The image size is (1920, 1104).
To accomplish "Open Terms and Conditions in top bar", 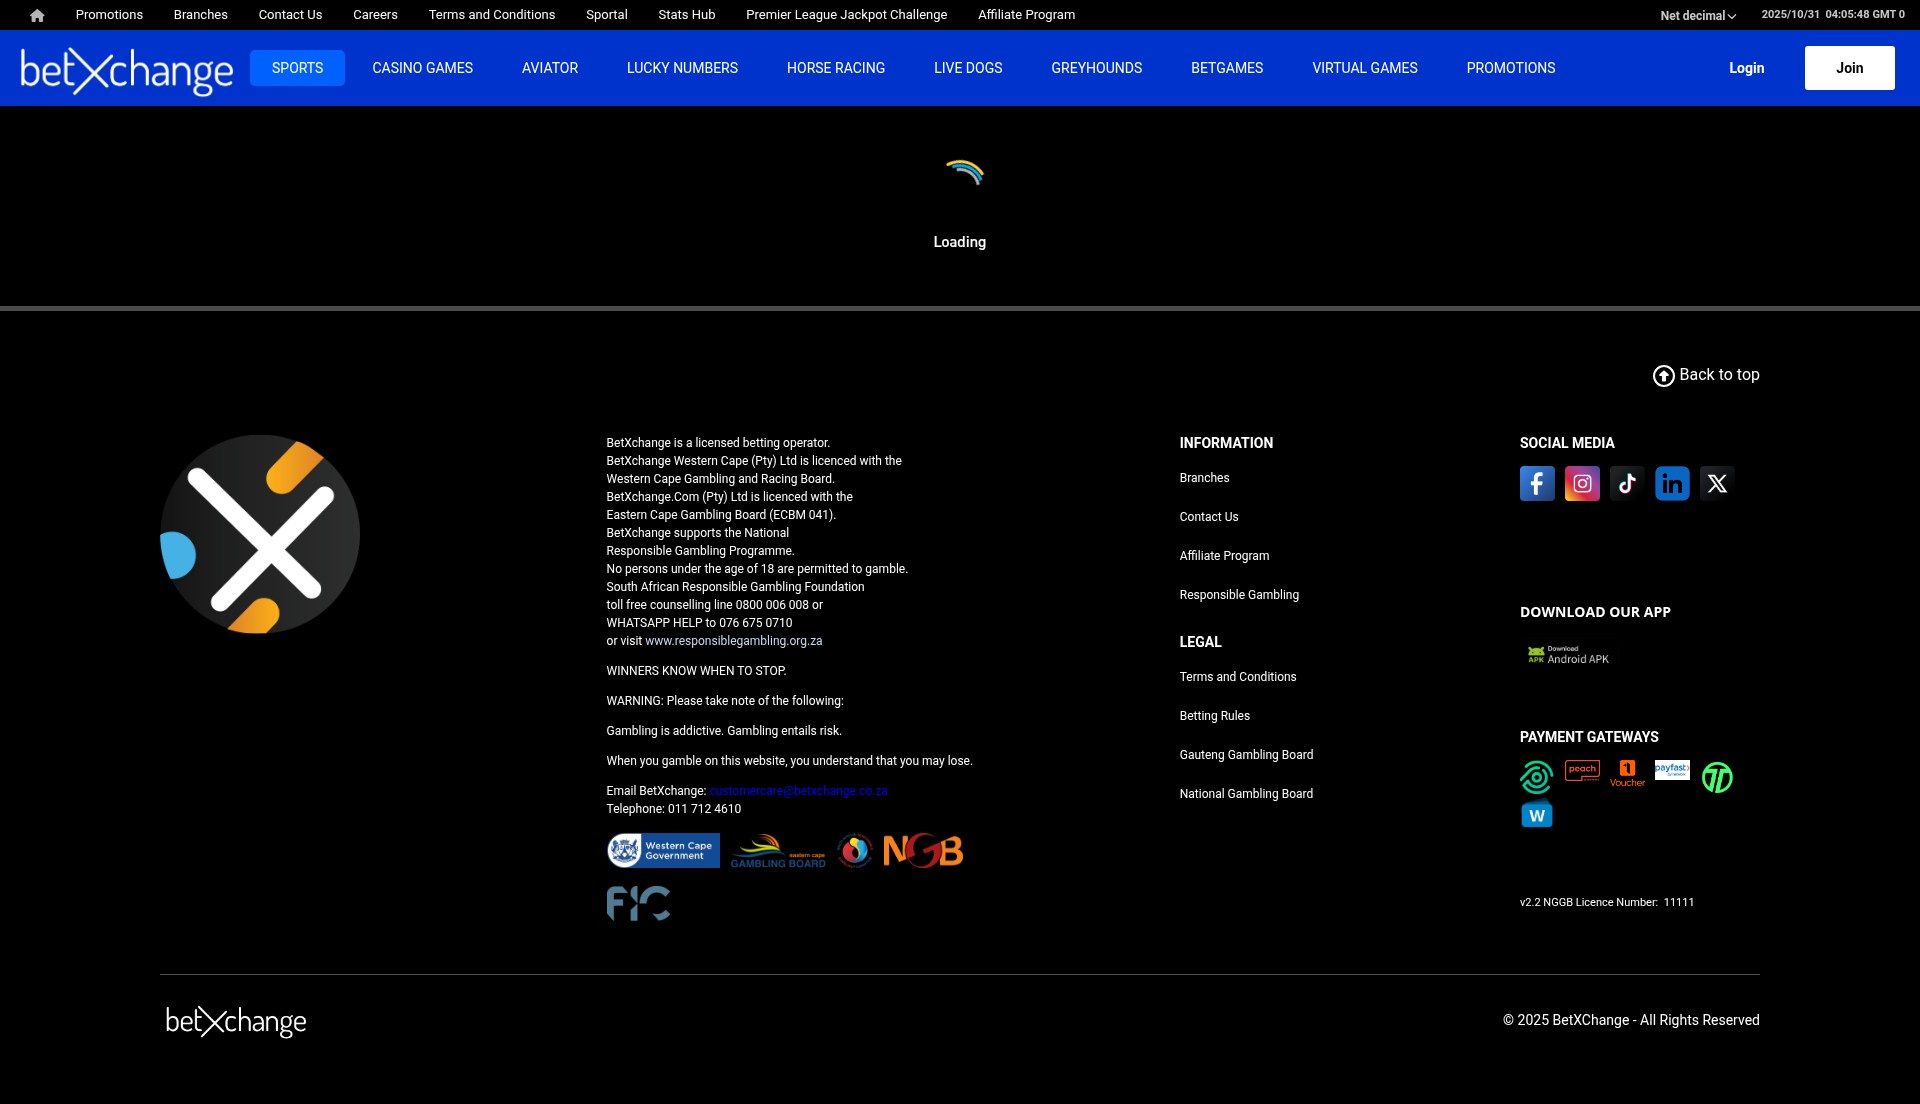I will [492, 15].
